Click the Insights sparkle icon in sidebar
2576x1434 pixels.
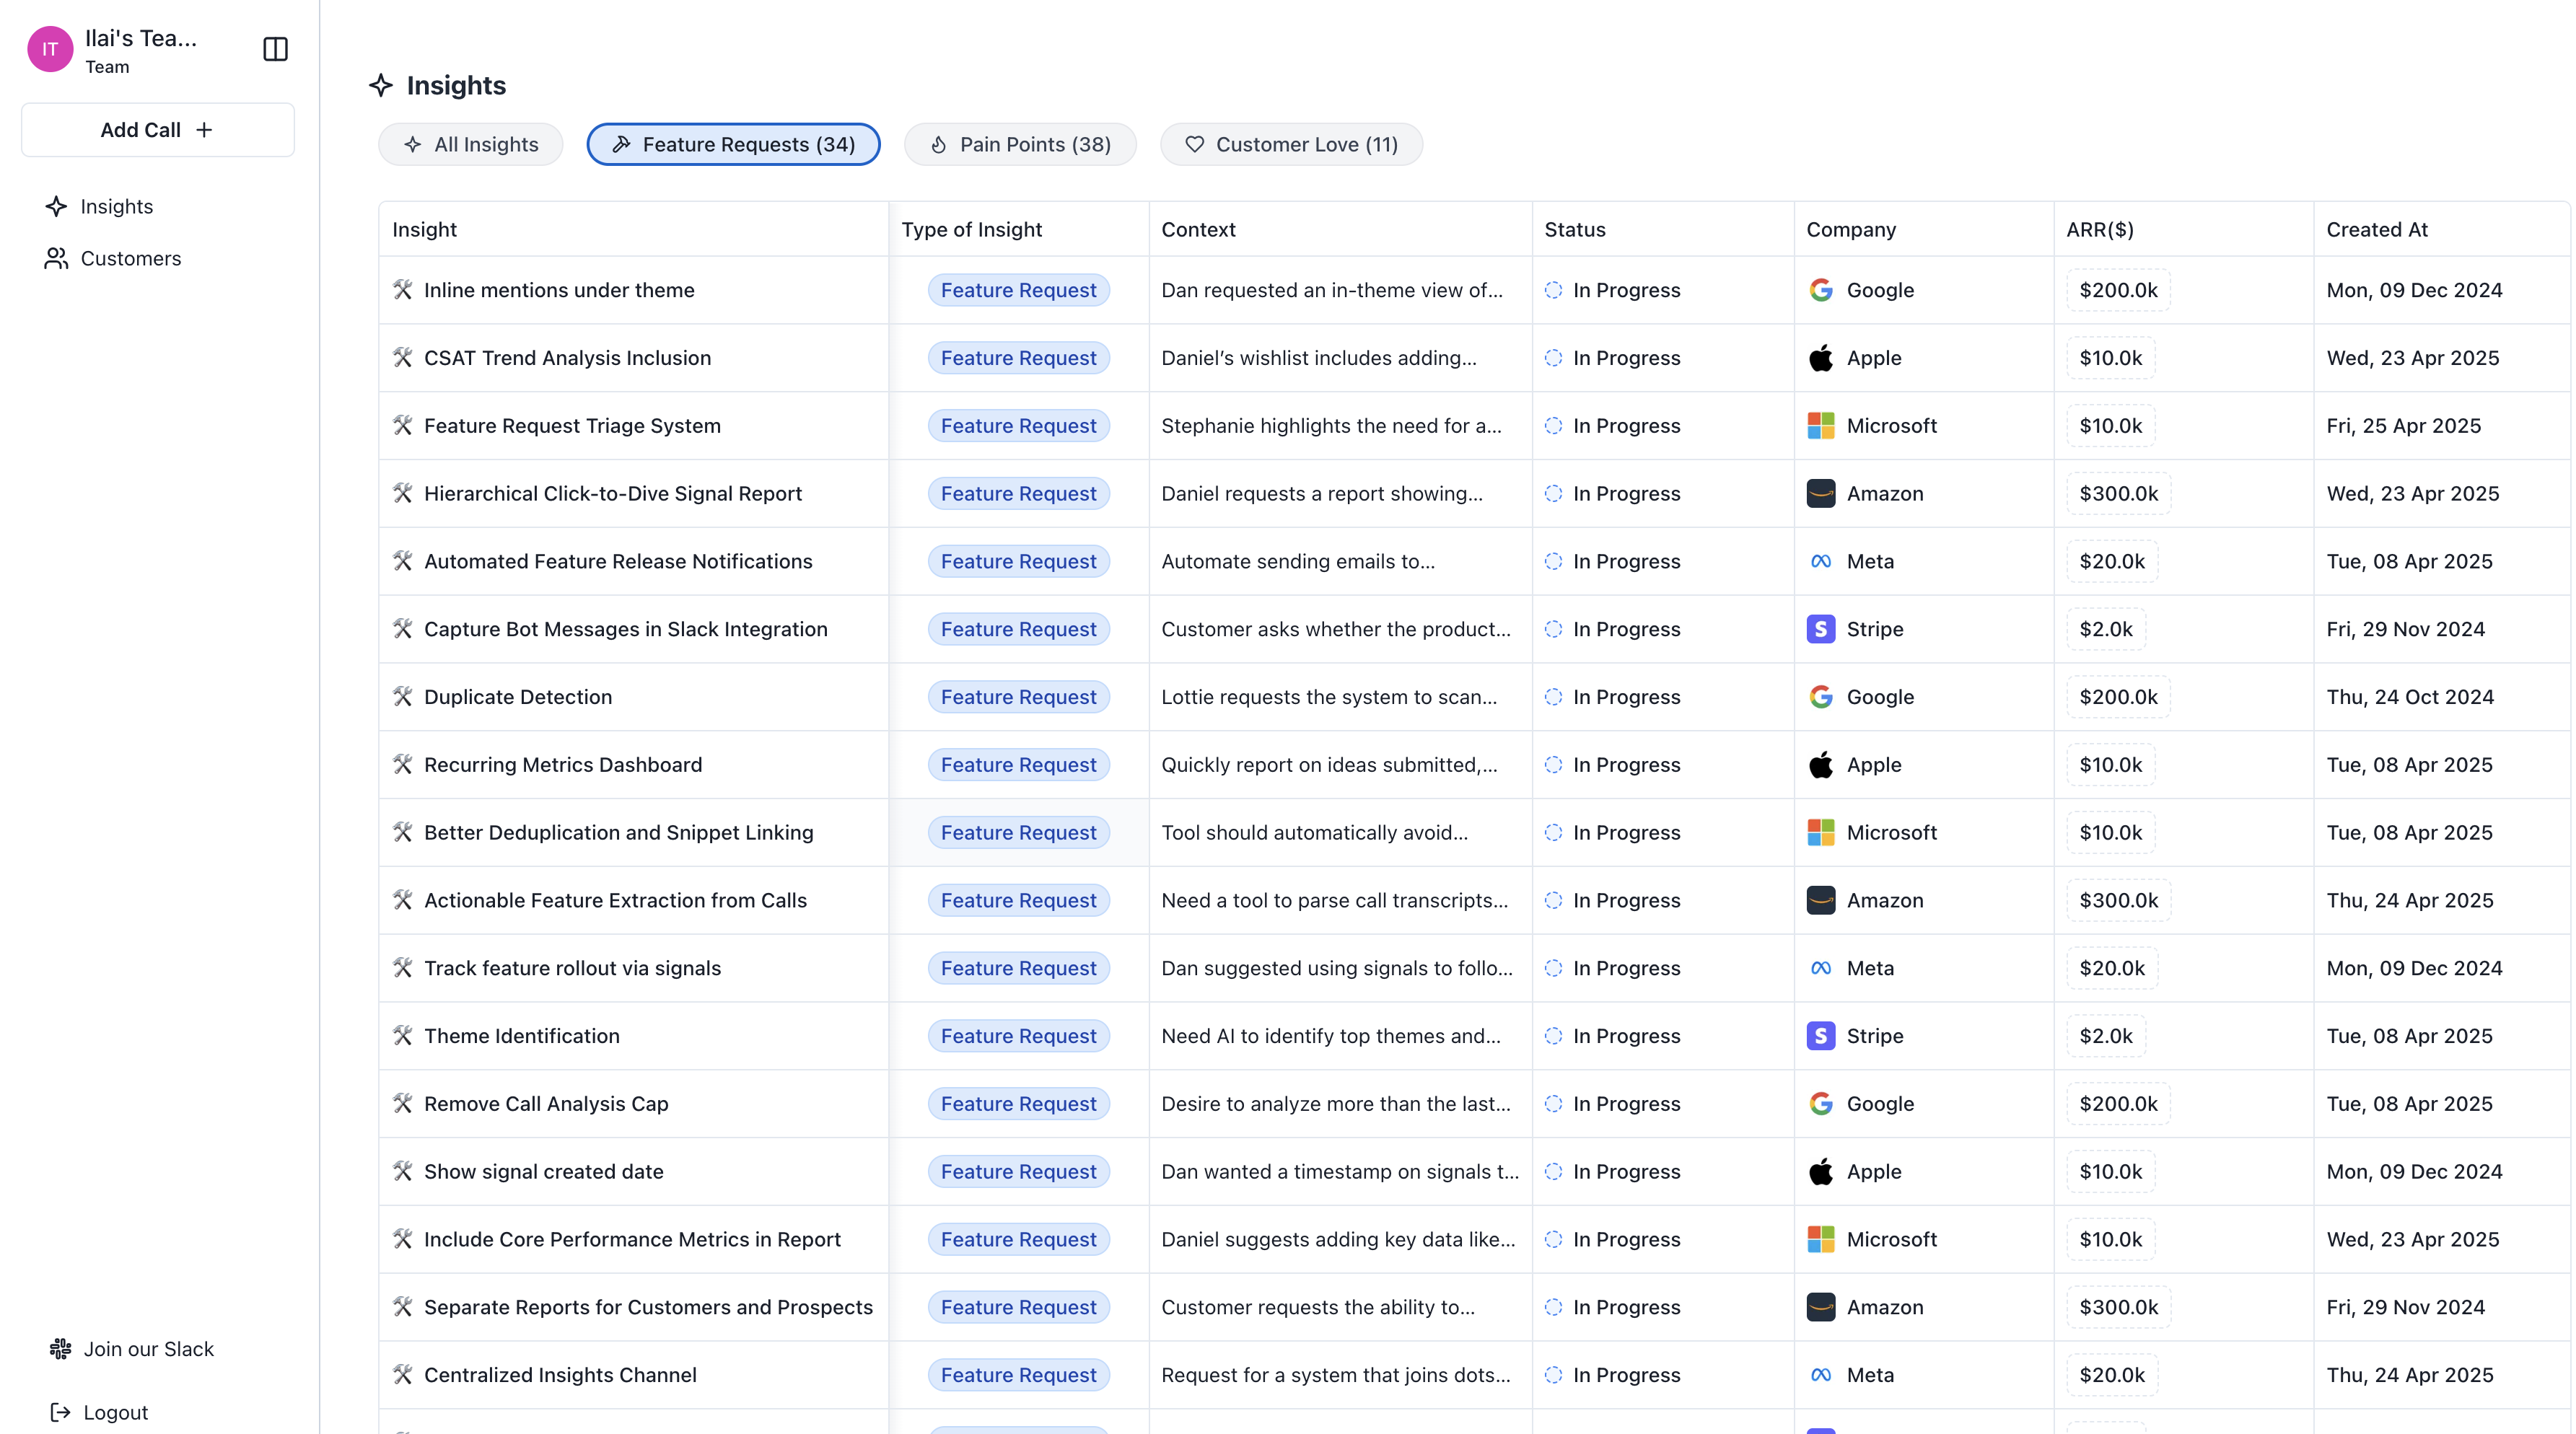(x=56, y=206)
